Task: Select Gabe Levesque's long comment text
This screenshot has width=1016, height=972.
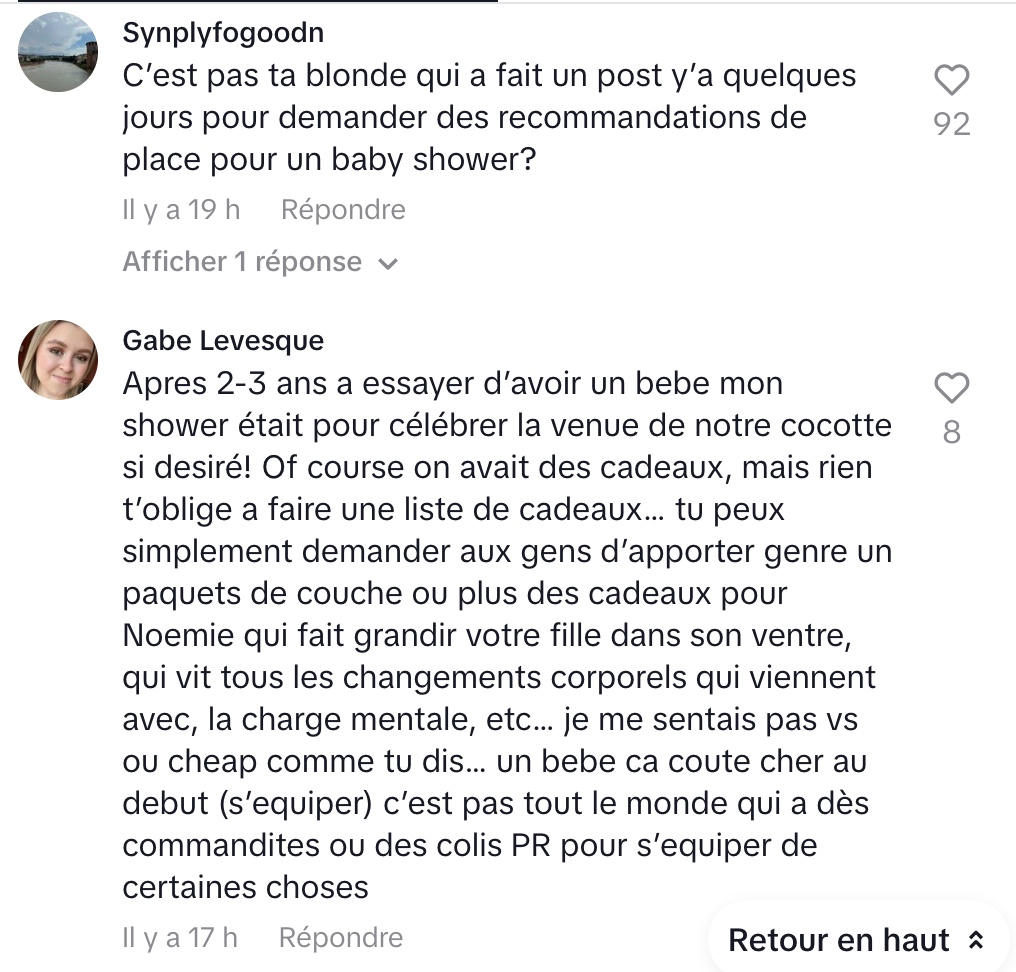Action: [500, 635]
